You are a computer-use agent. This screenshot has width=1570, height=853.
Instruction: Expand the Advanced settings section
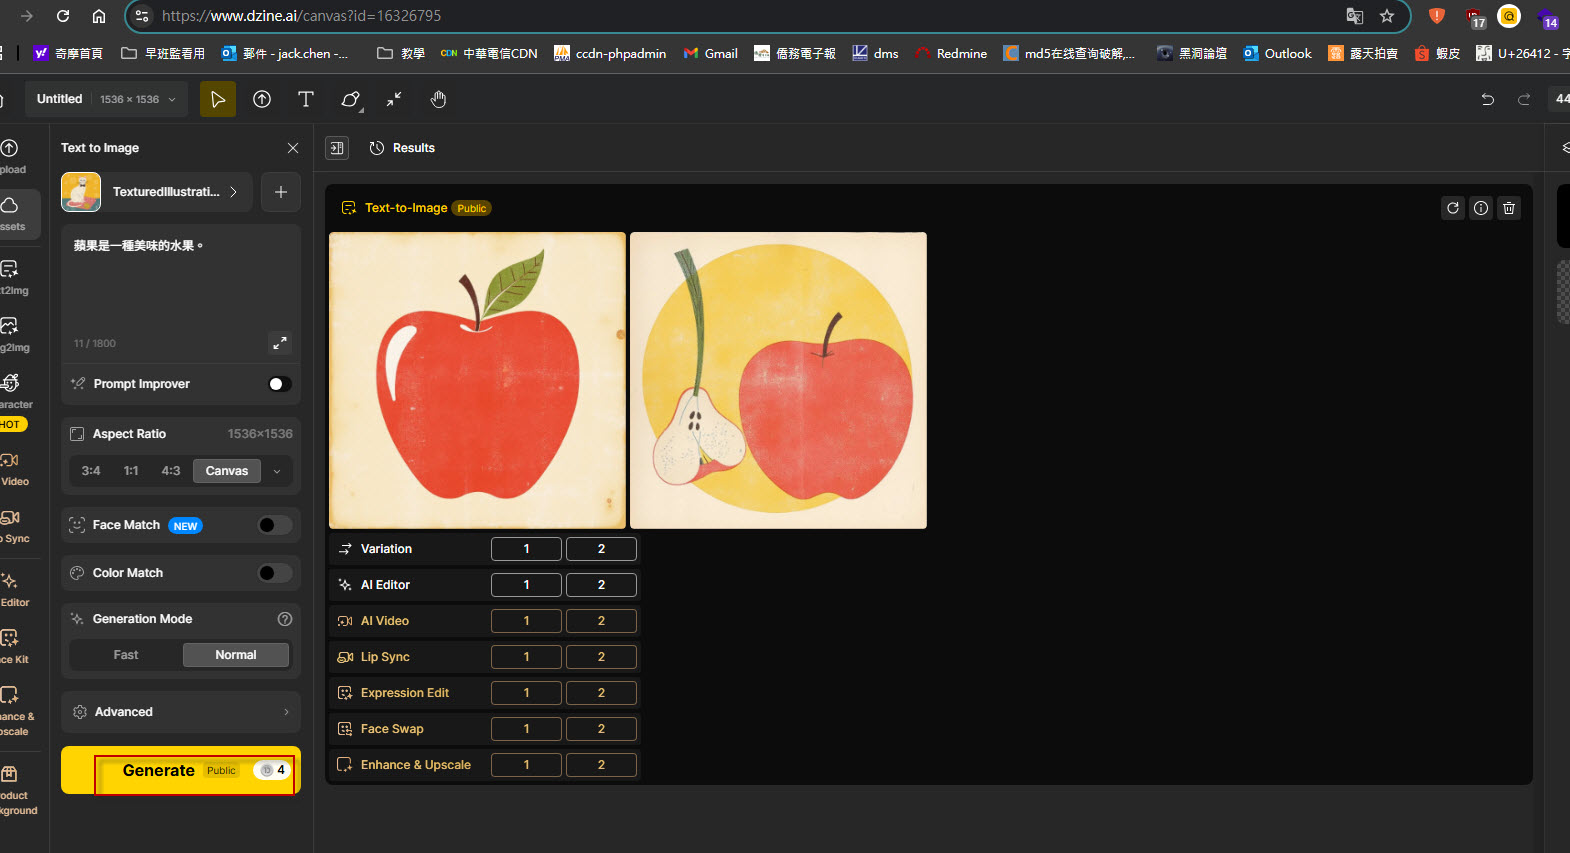click(181, 712)
